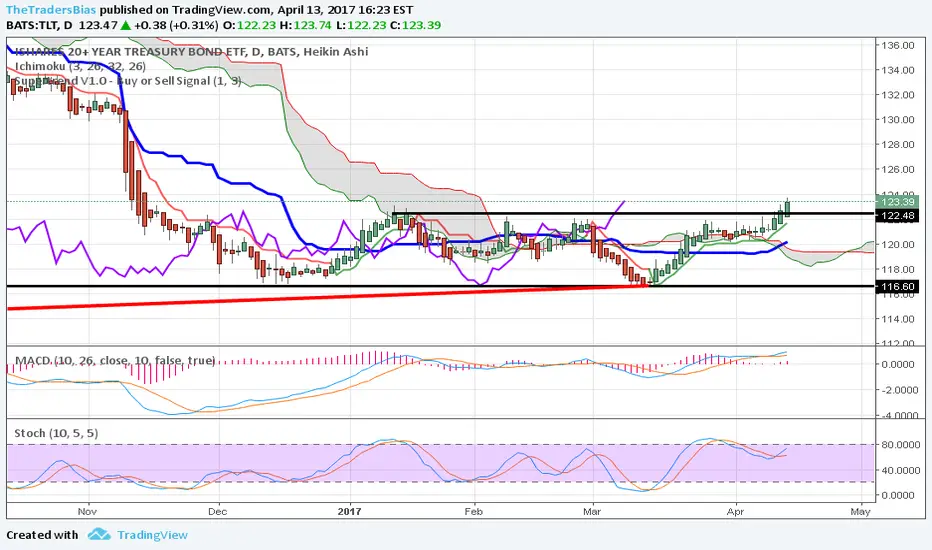932x550 pixels.
Task: Click the Nov label on time axis
Action: 87,511
